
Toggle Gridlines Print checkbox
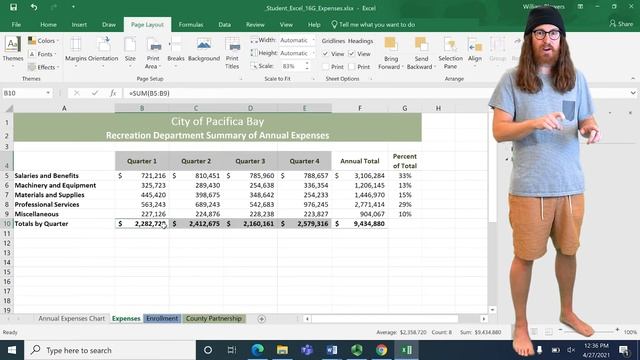(325, 67)
